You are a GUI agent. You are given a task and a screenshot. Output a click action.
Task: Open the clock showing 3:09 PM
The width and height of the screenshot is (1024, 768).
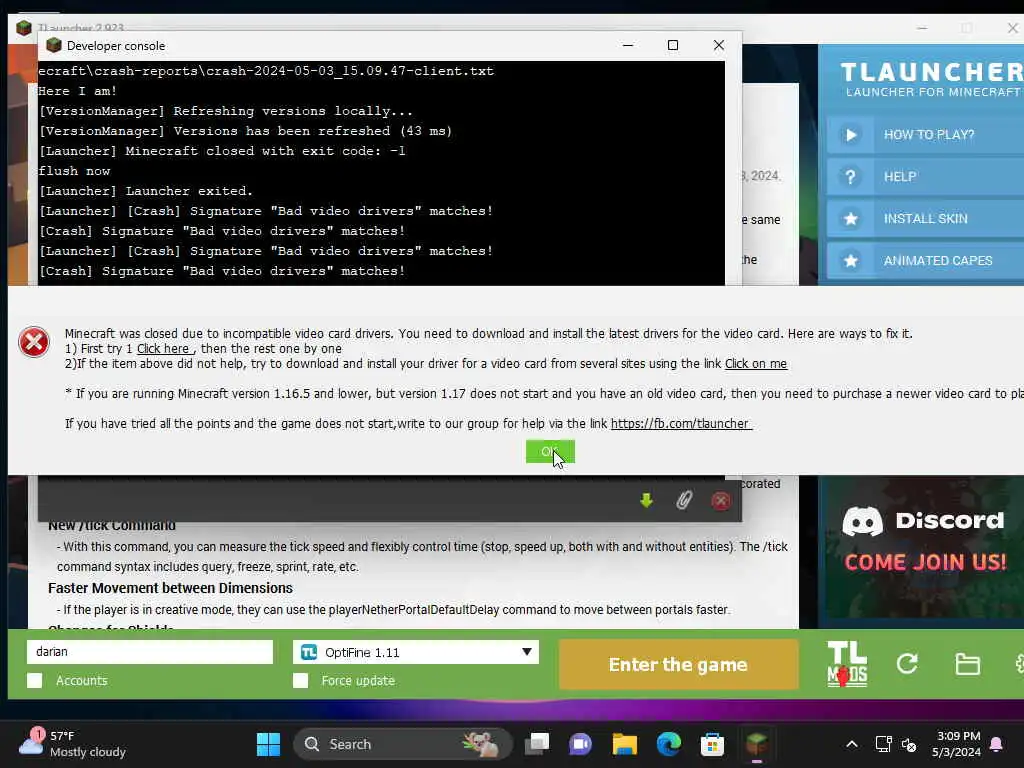tap(957, 744)
